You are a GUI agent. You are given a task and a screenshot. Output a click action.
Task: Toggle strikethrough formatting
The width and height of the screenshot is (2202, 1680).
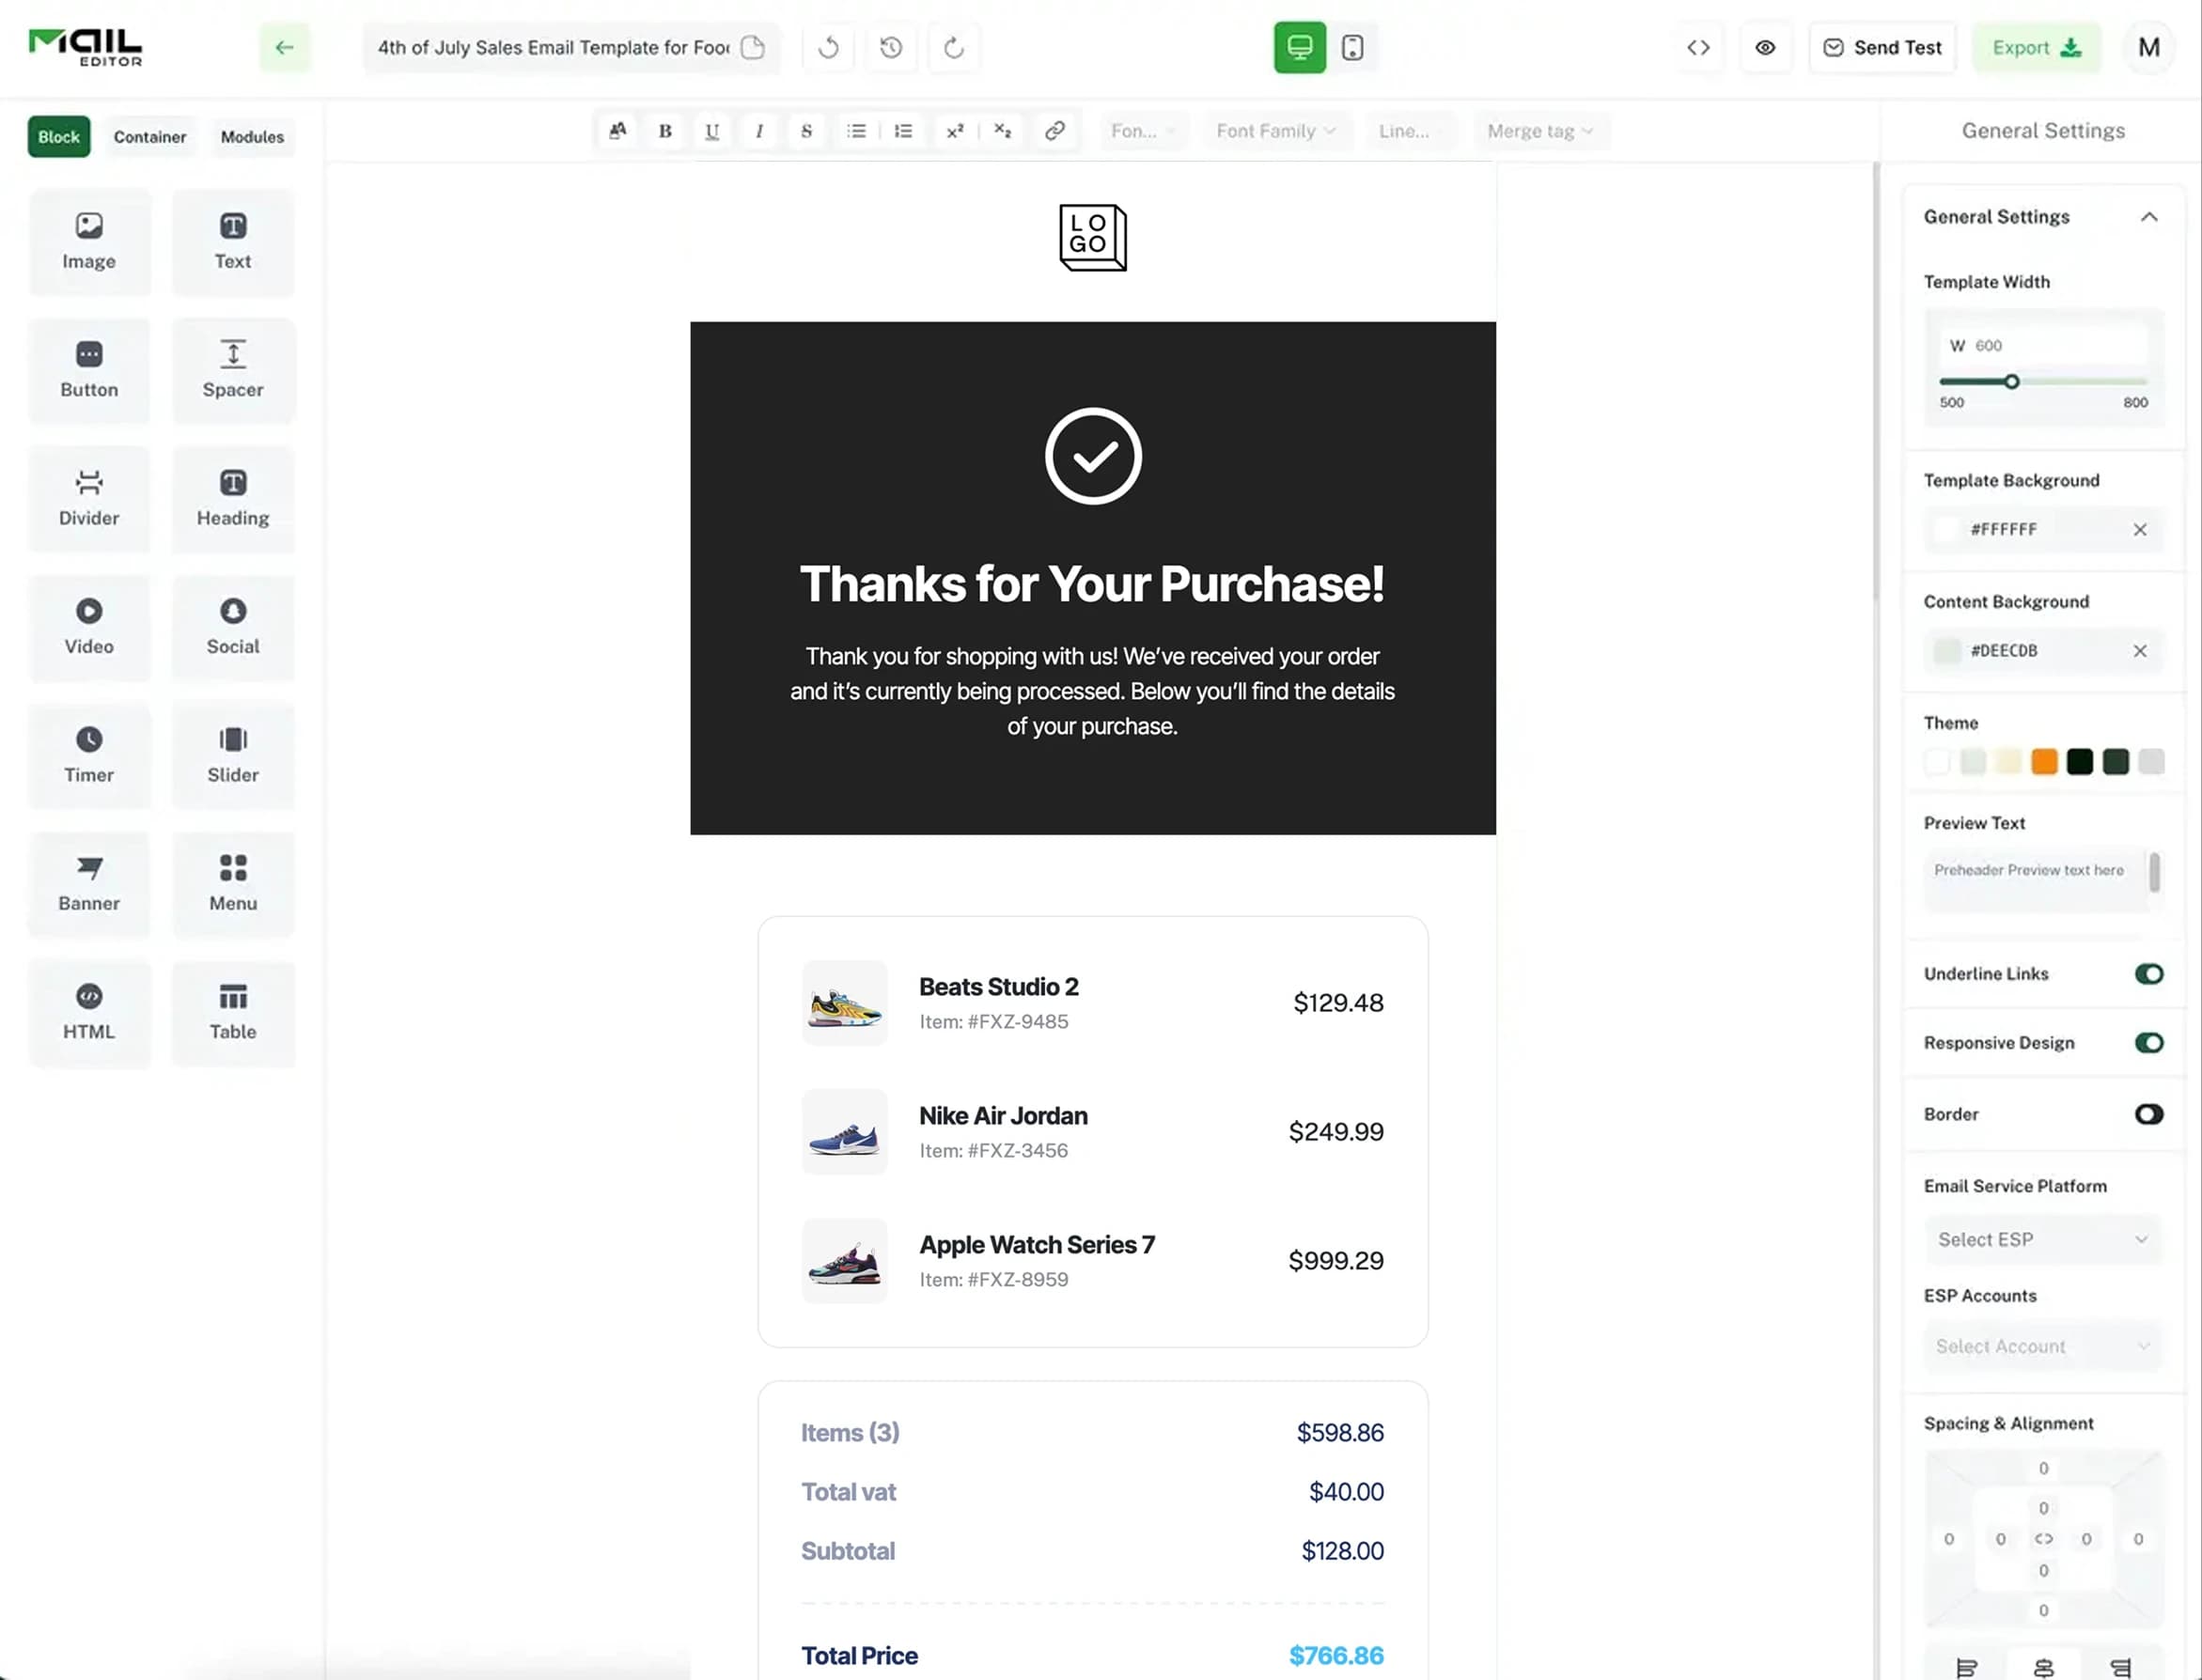coord(806,131)
